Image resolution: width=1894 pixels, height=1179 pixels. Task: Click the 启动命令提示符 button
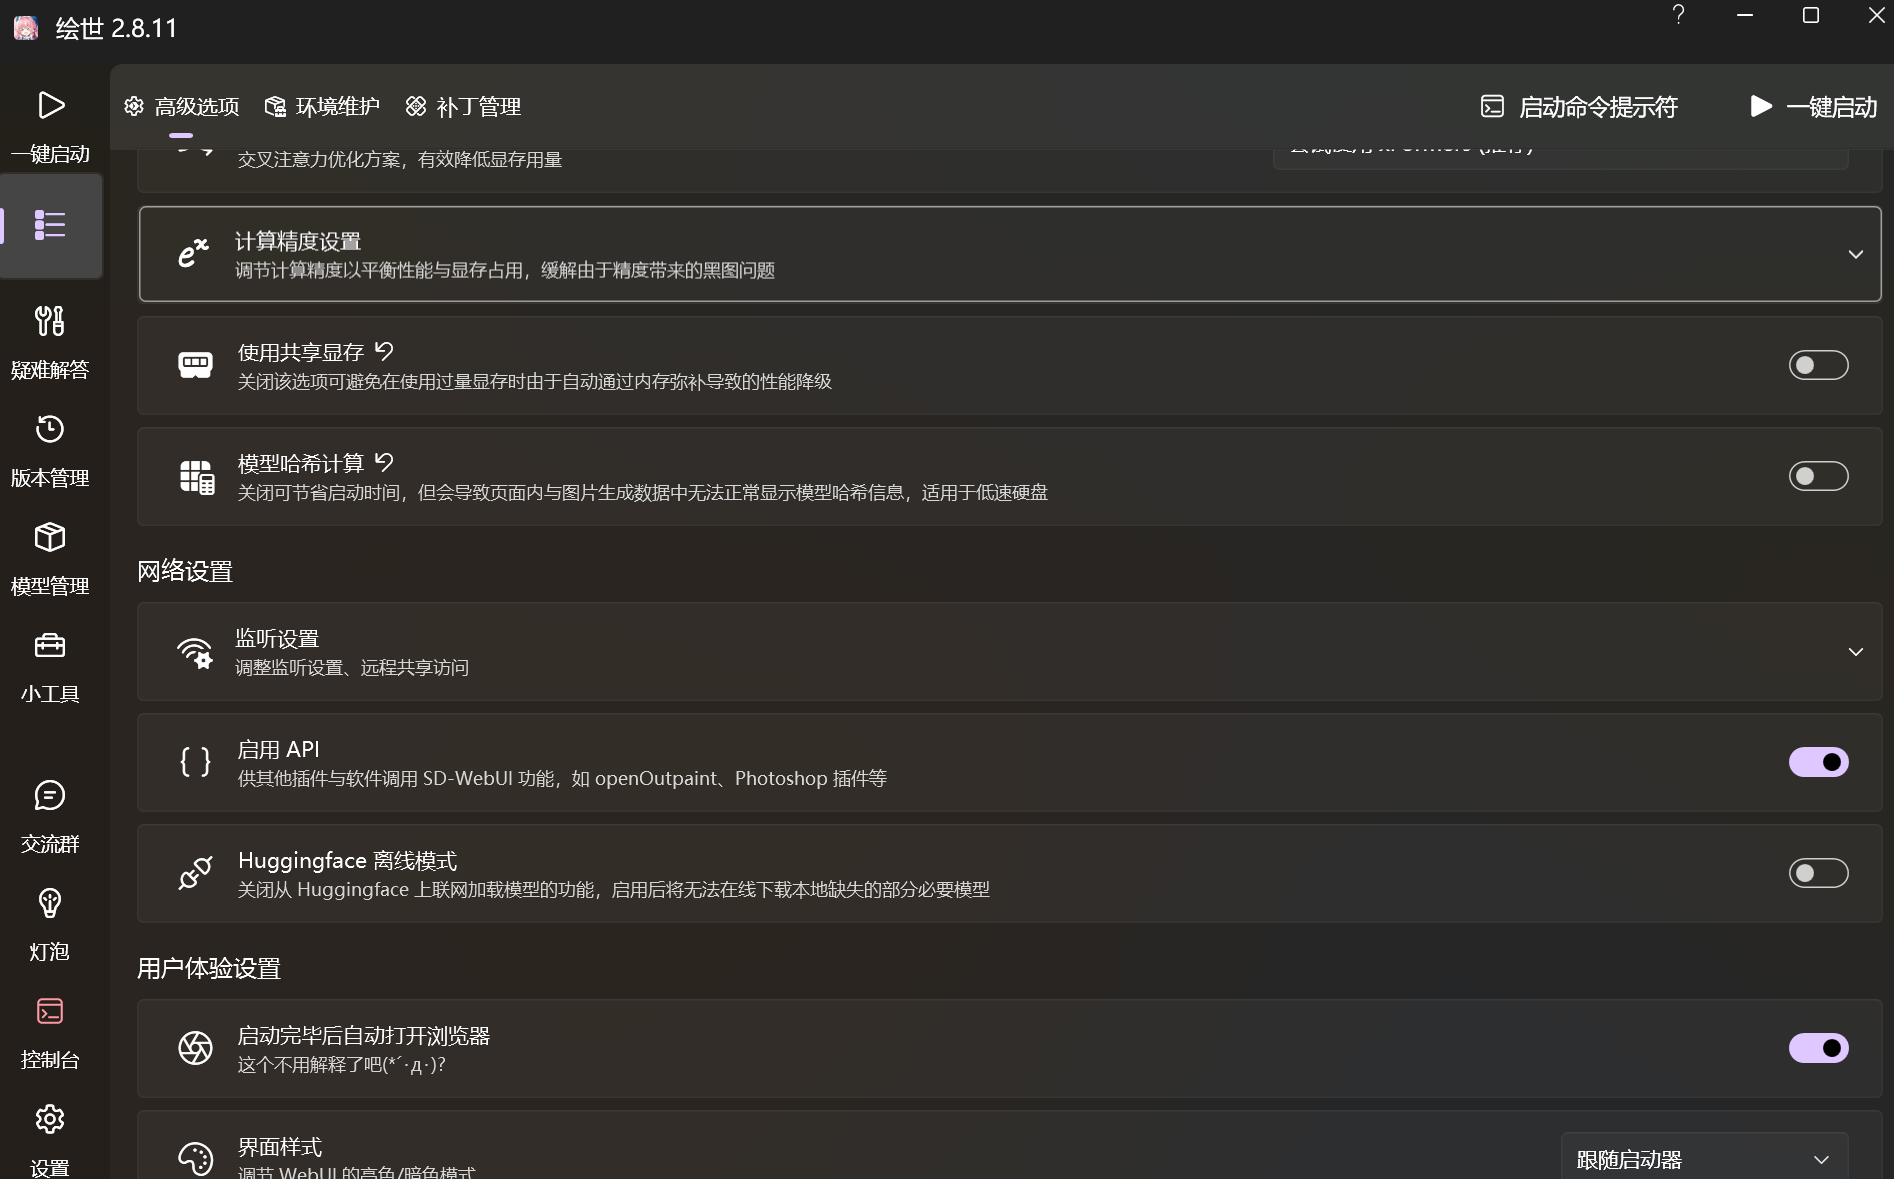1579,107
